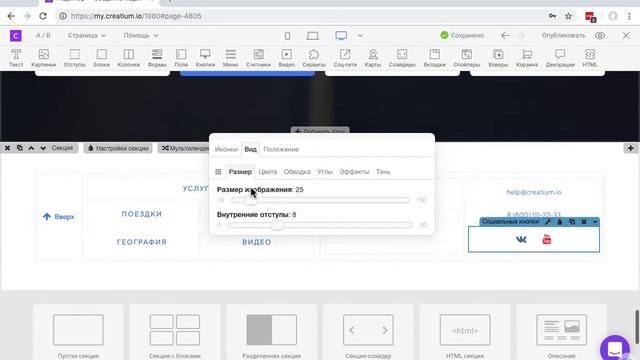Open the Счетчики tool
Viewport: 640px width, 360px height.
click(x=258, y=58)
